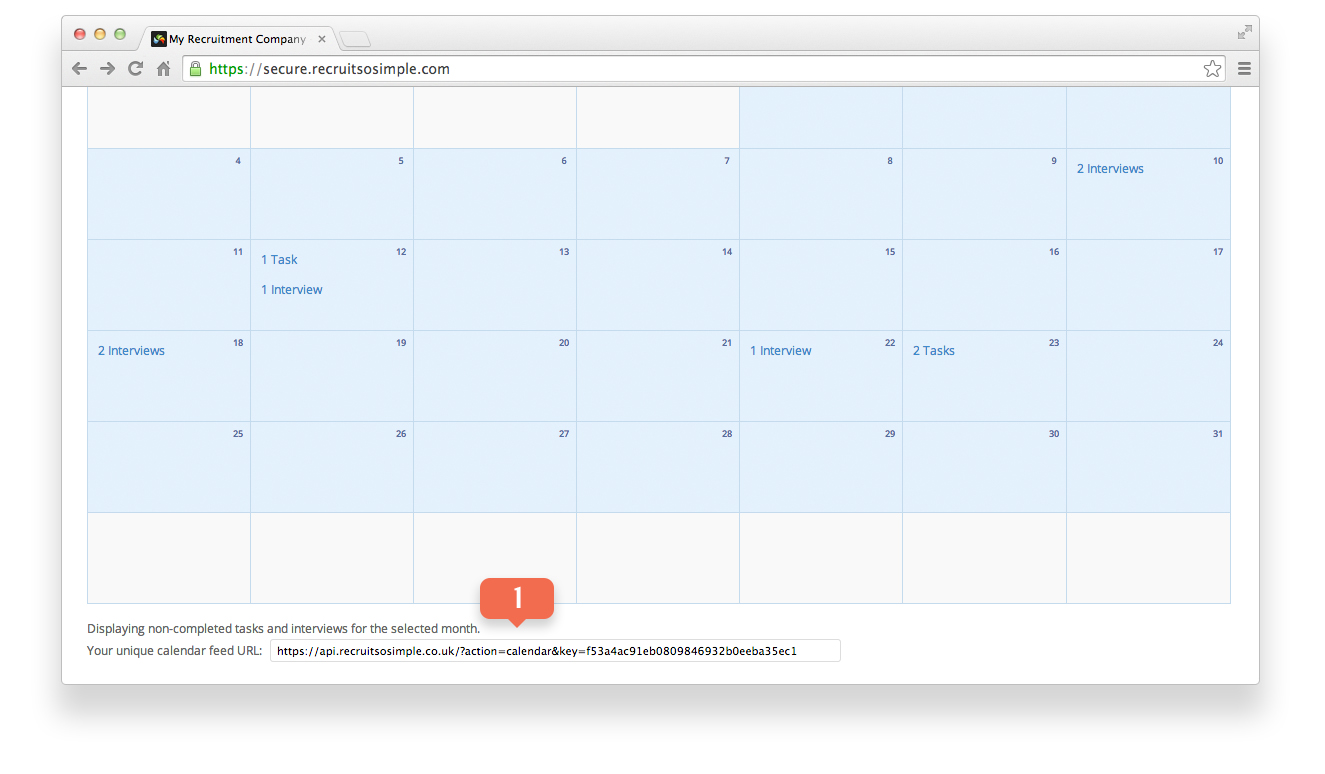
Task: Open 2 Interviews on the 18th
Action: 131,351
